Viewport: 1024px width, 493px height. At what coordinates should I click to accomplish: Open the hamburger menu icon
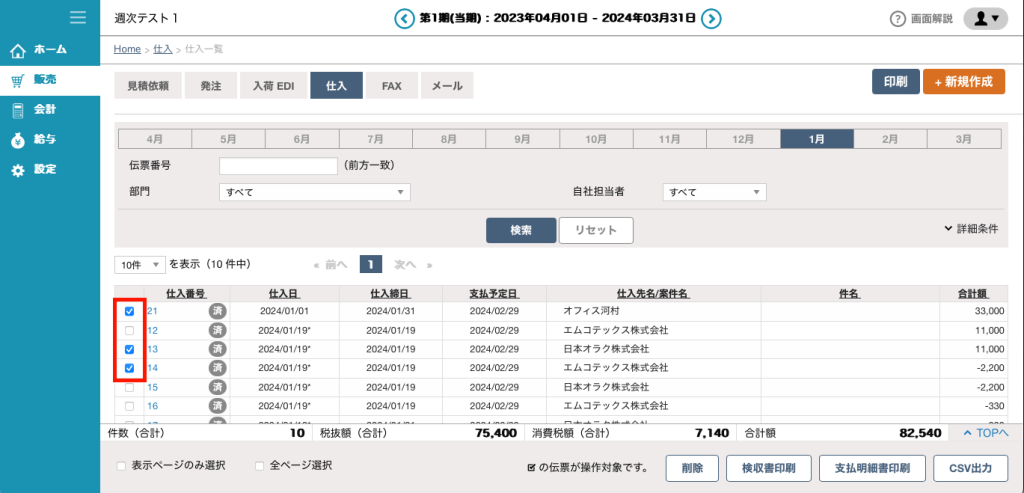(78, 18)
